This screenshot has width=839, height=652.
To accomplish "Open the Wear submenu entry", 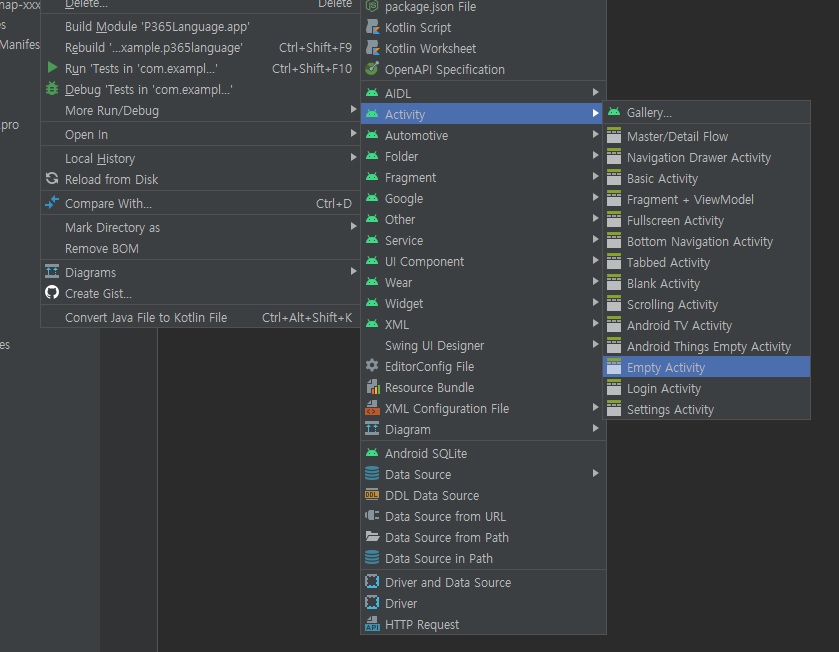I will pos(483,282).
